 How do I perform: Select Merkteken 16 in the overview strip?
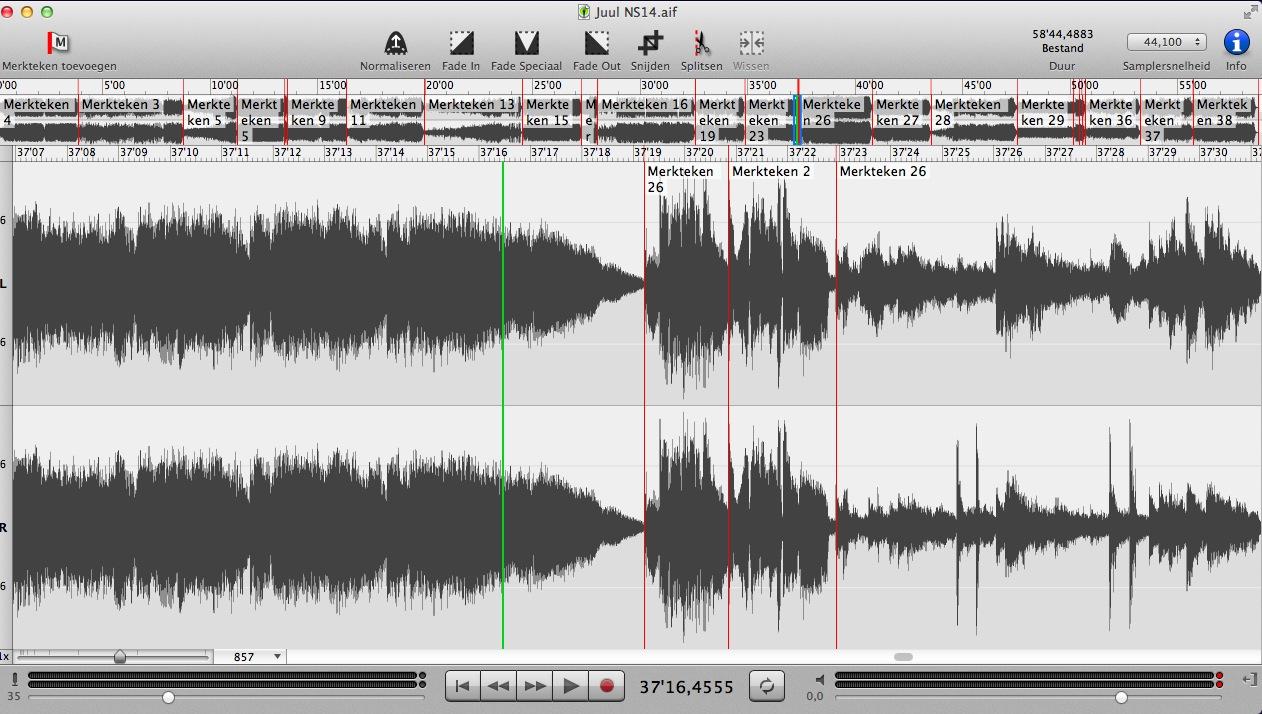tap(645, 105)
